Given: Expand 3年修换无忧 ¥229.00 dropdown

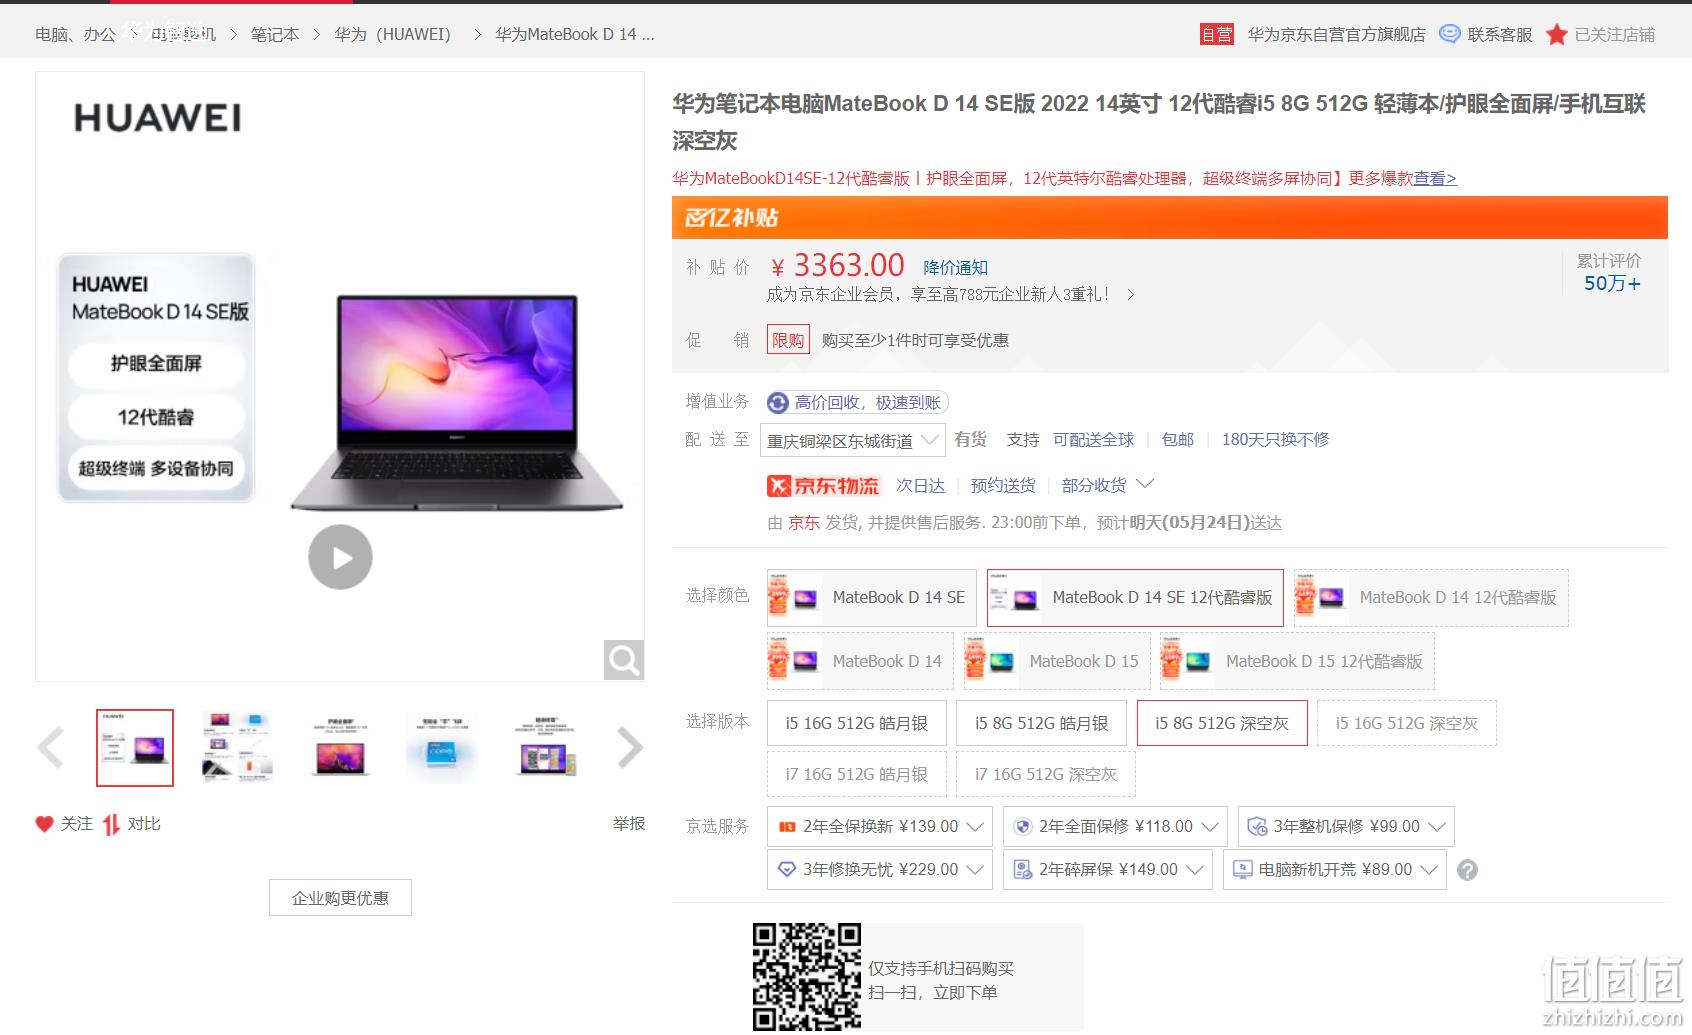Looking at the screenshot, I should coord(975,870).
